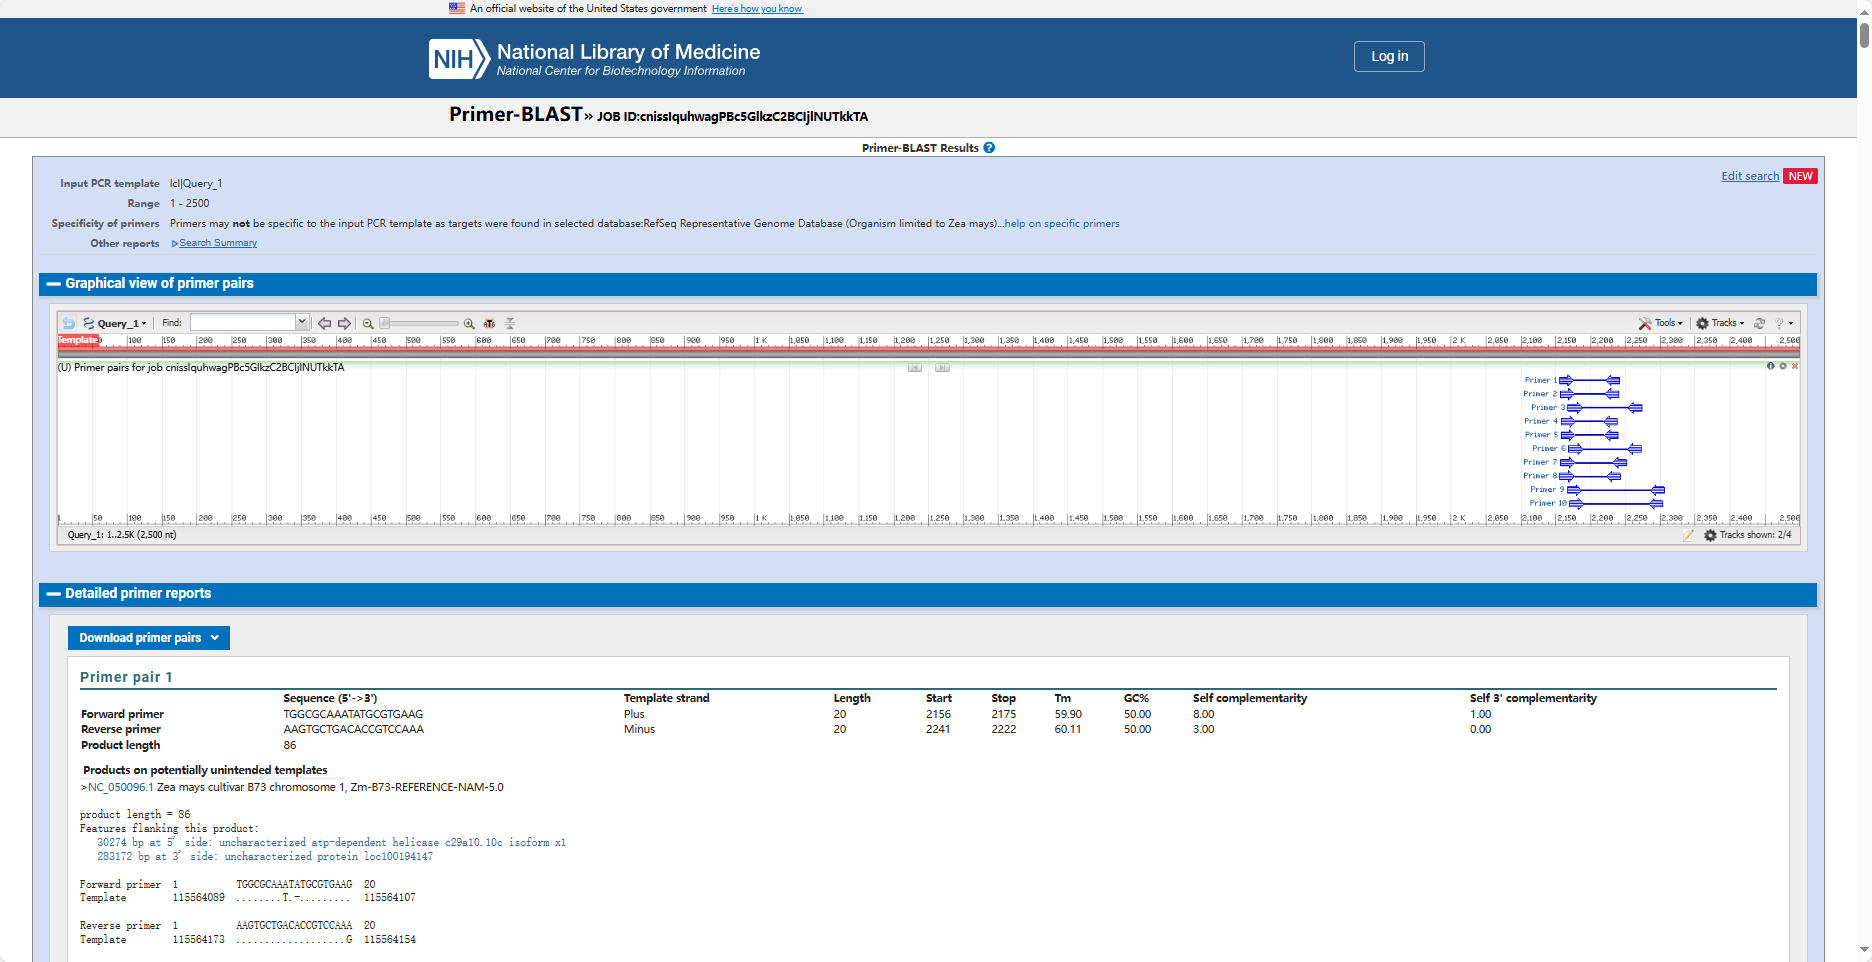Image resolution: width=1872 pixels, height=962 pixels.
Task: Open the Tracks menu
Action: point(1720,323)
